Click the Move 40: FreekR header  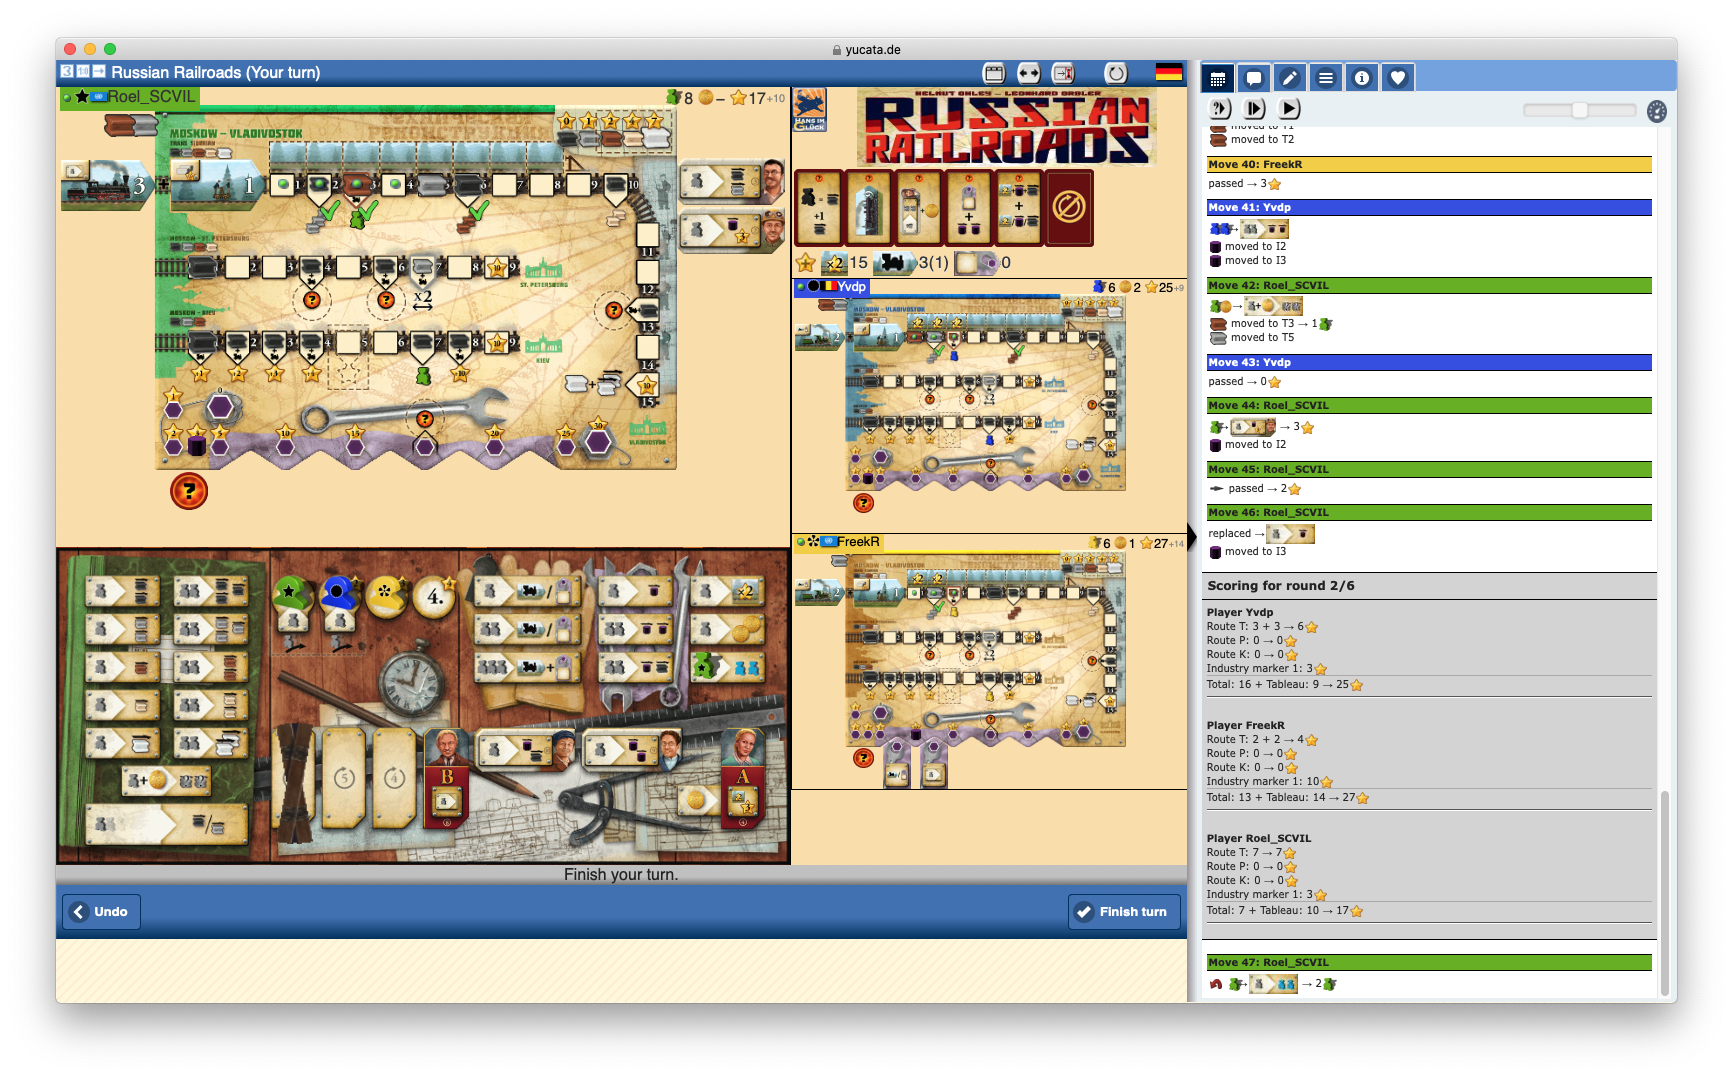pos(1429,165)
